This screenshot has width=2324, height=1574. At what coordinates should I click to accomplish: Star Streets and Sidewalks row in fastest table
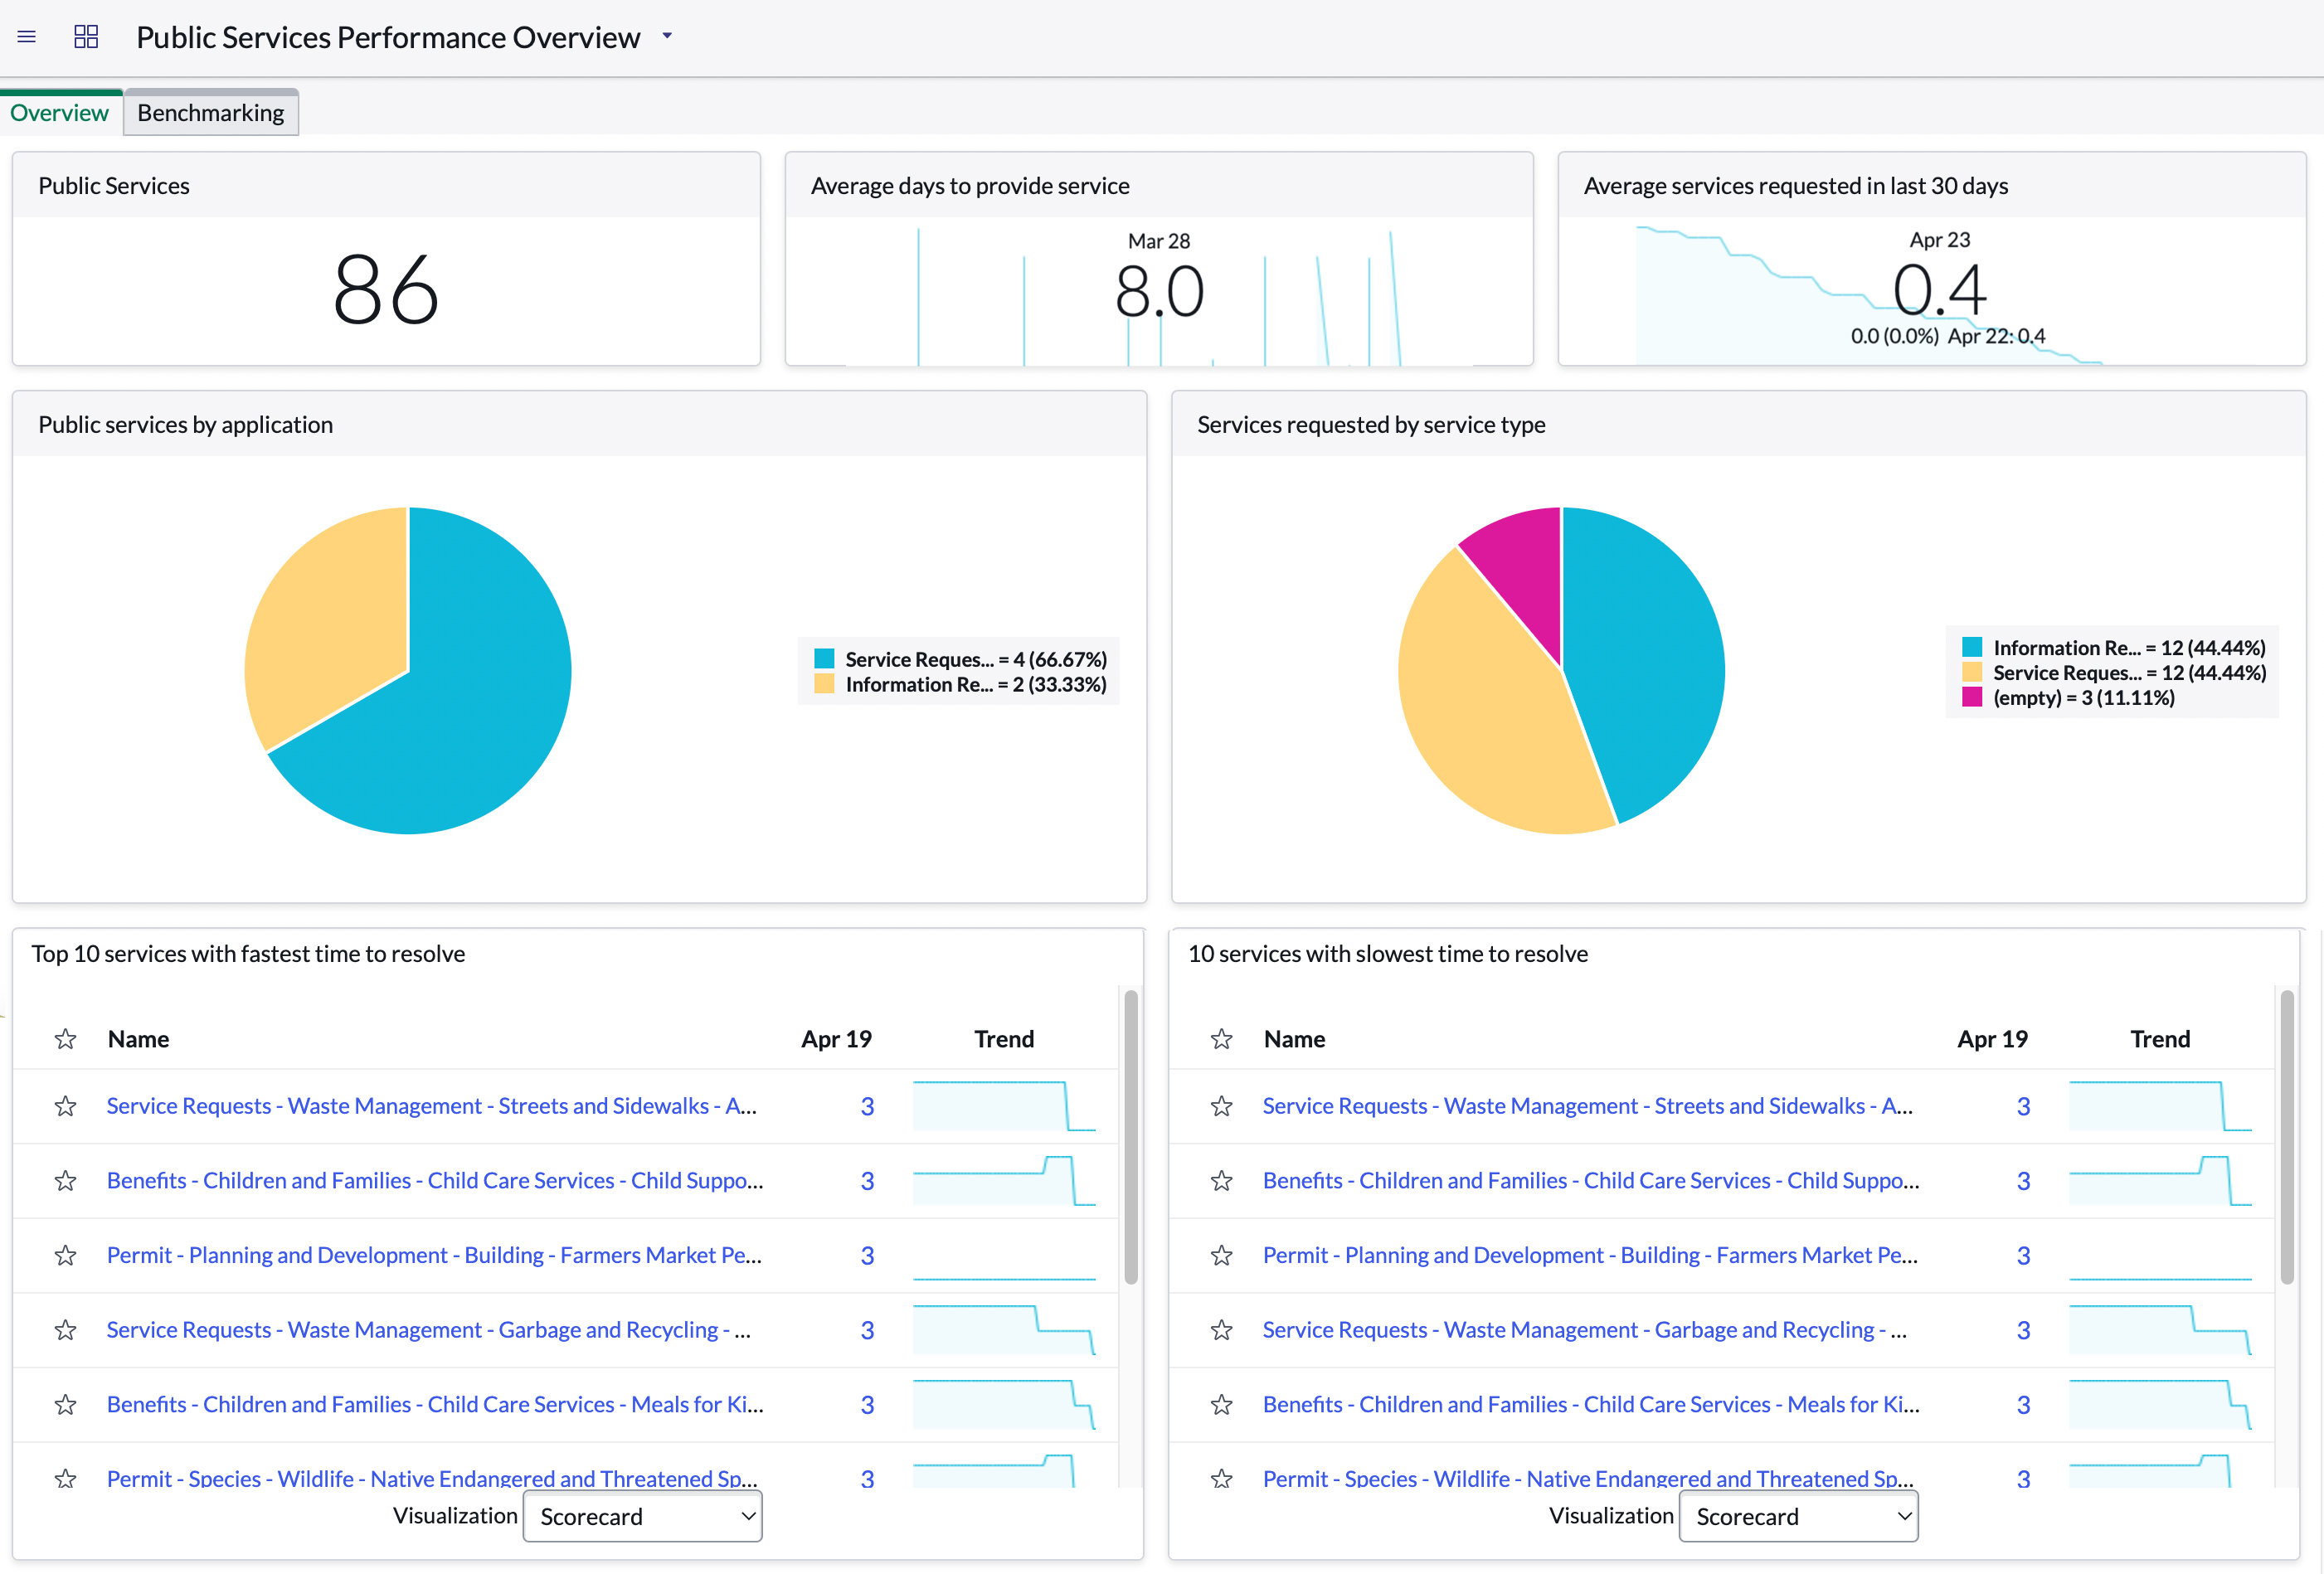tap(66, 1106)
